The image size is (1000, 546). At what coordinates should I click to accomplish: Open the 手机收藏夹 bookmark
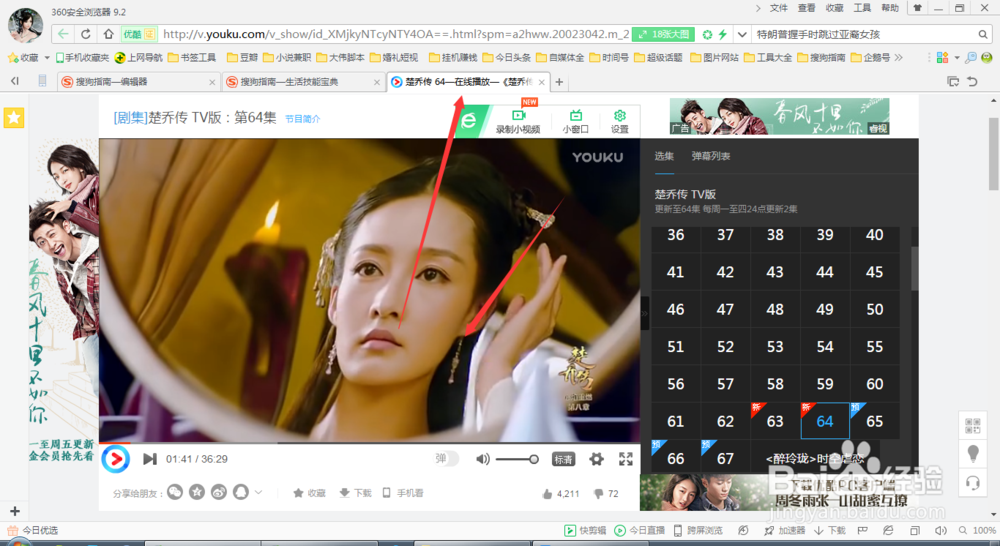(x=82, y=57)
